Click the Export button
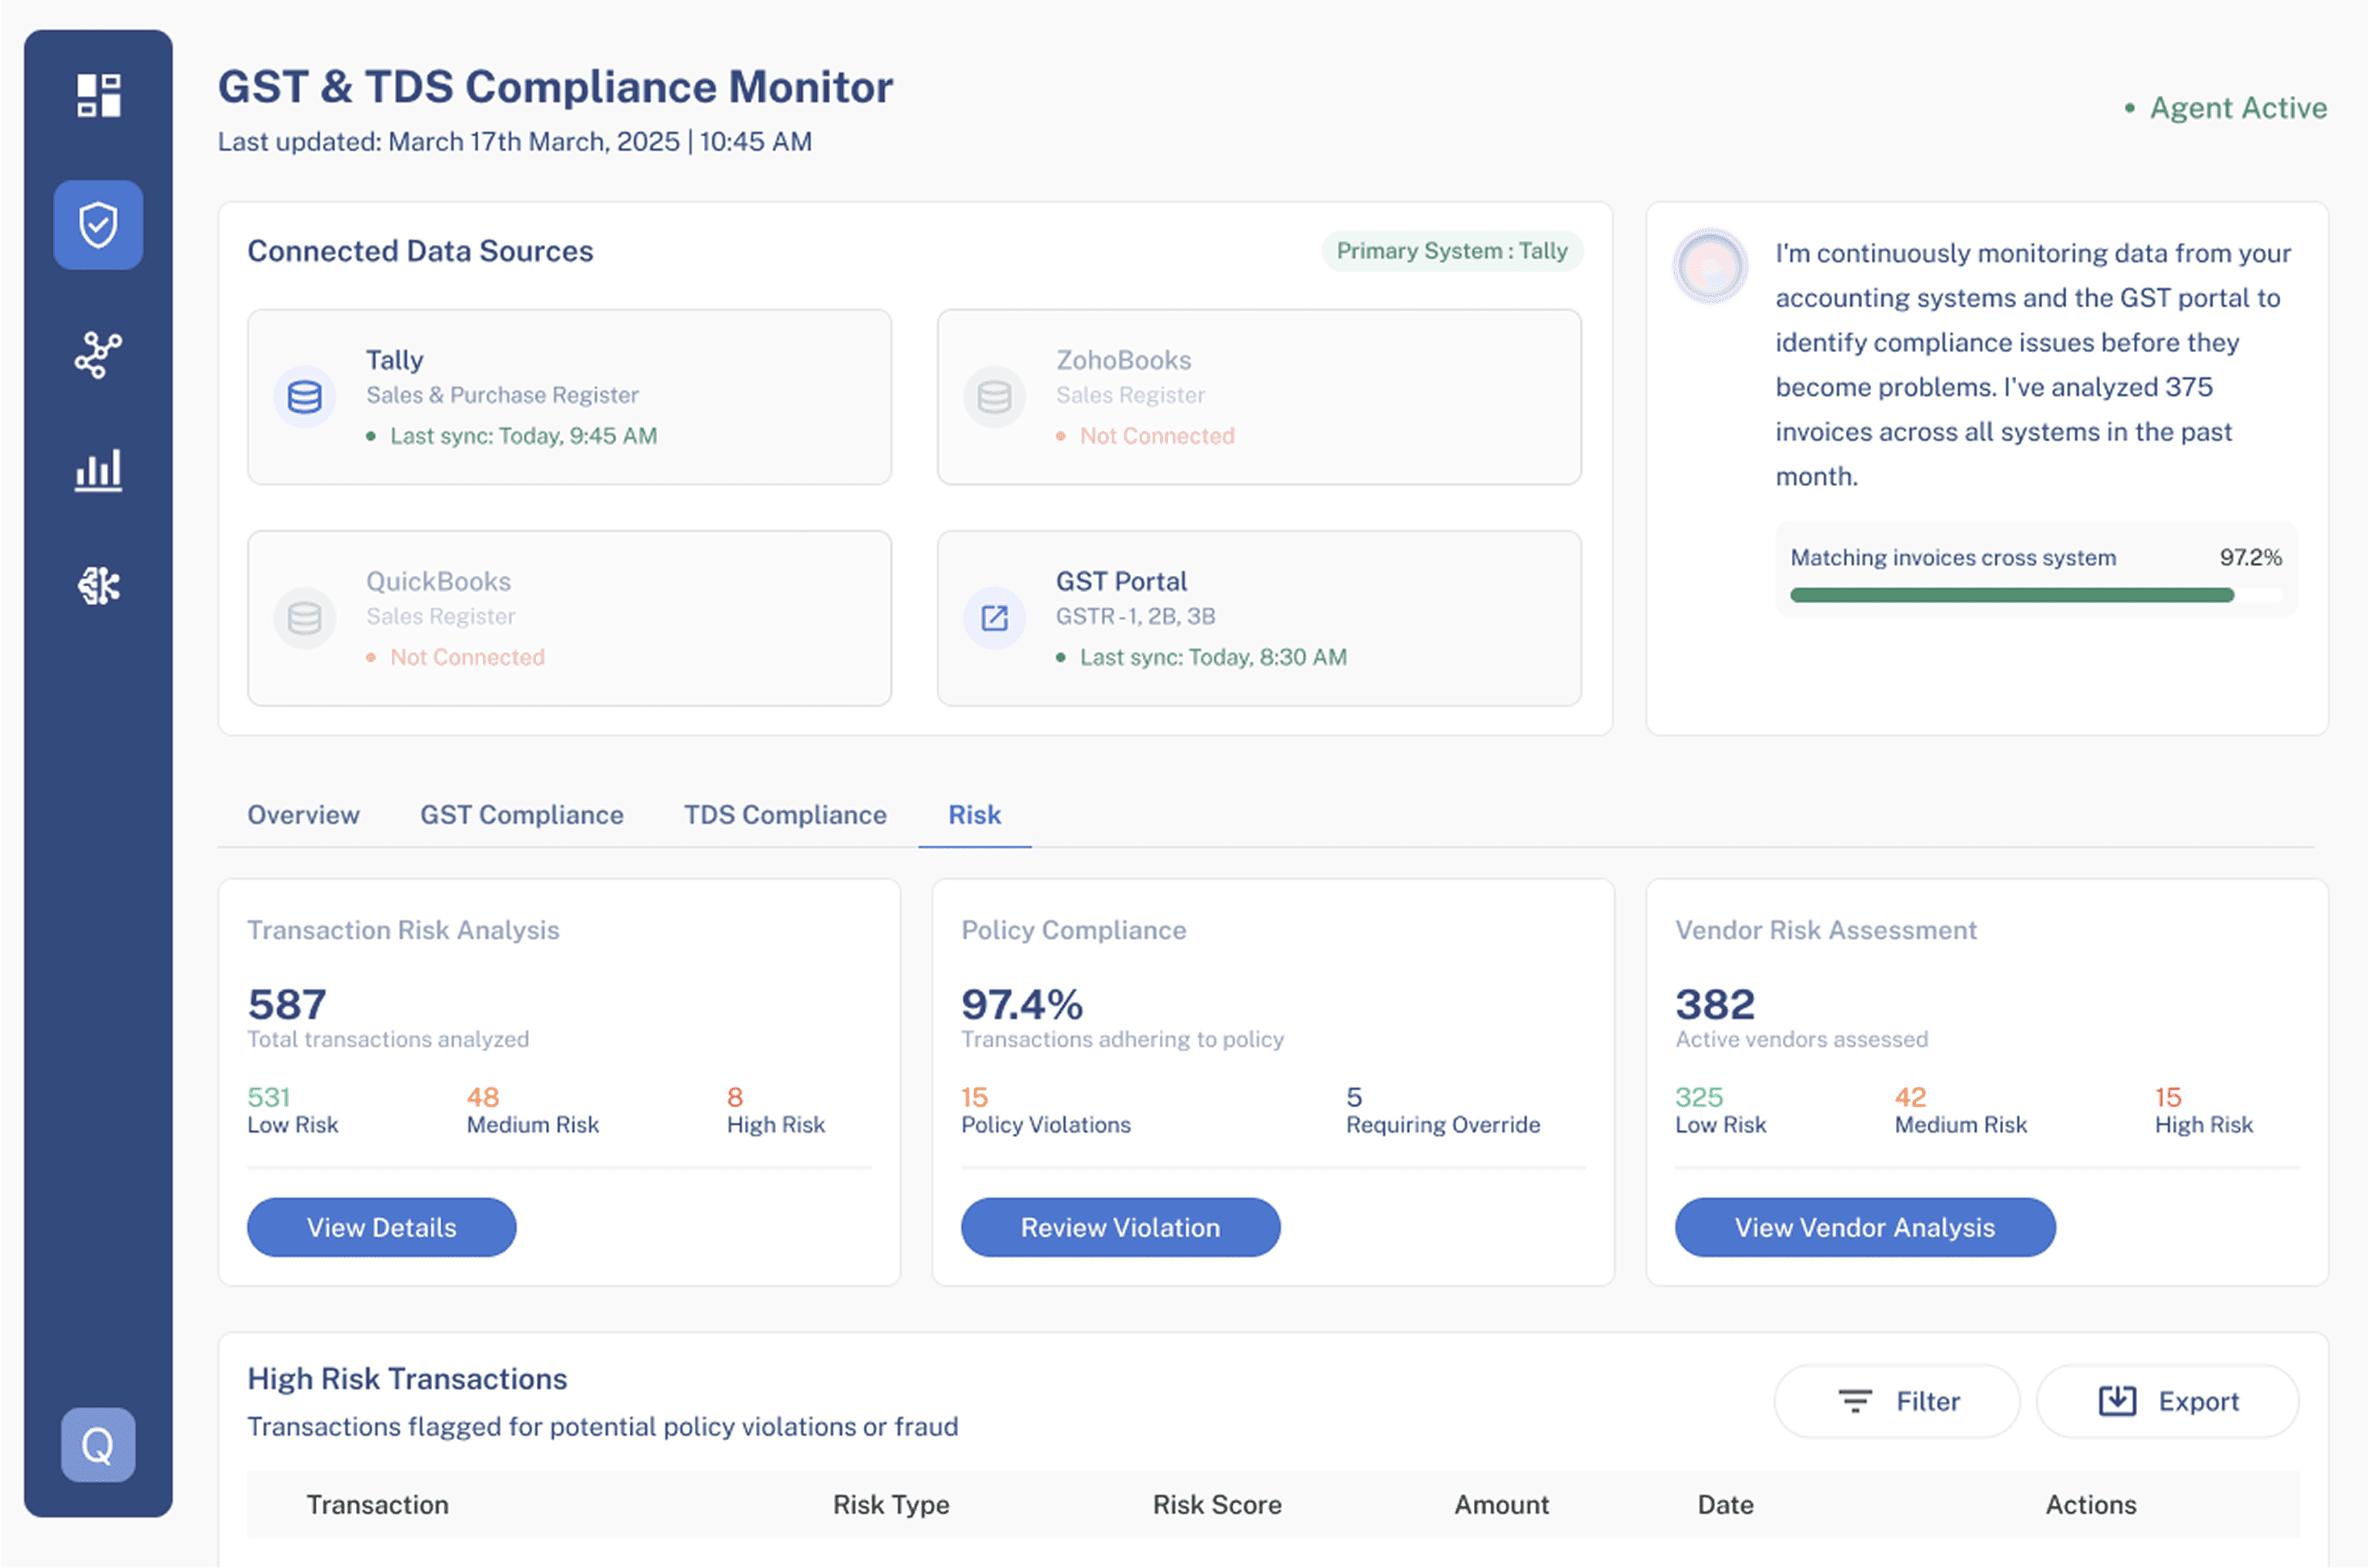The width and height of the screenshot is (2368, 1568). (2167, 1401)
